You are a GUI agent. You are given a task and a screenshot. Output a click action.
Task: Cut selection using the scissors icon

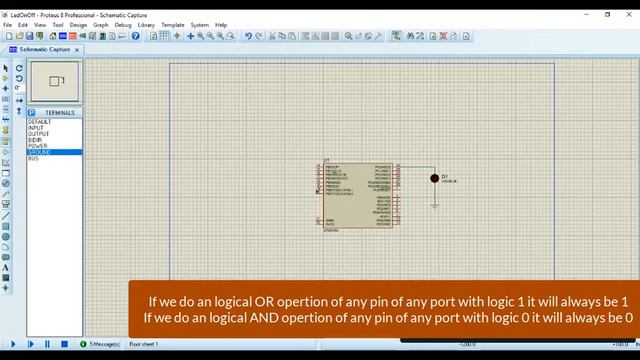(272, 36)
